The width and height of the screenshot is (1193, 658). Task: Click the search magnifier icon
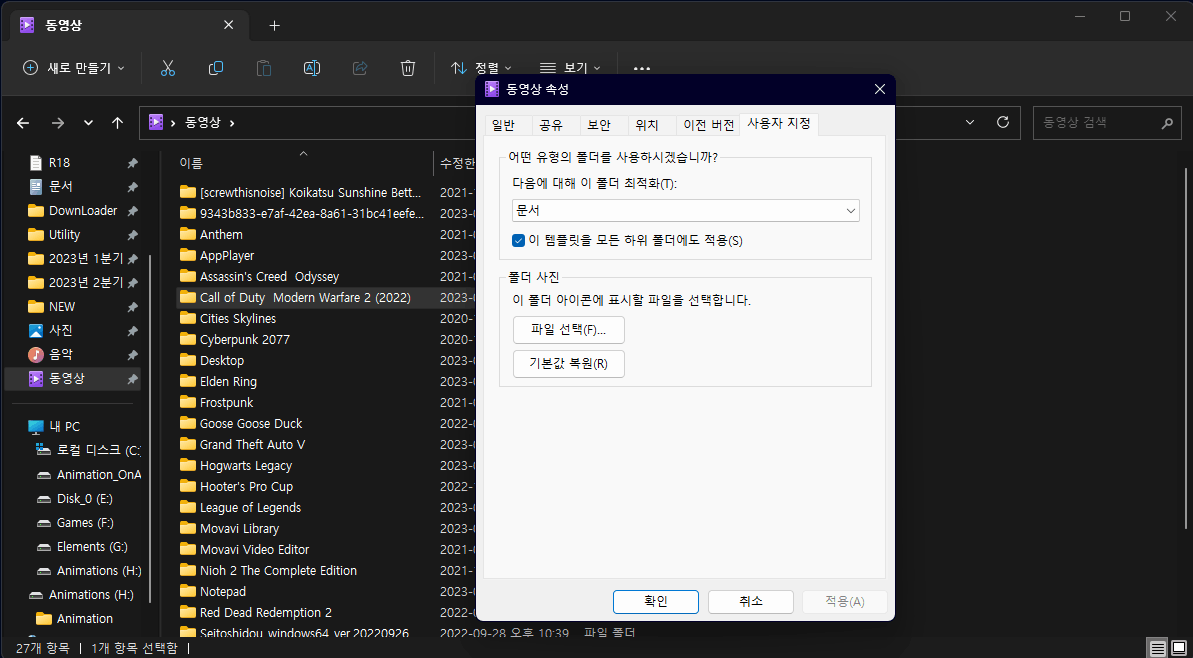[1166, 122]
